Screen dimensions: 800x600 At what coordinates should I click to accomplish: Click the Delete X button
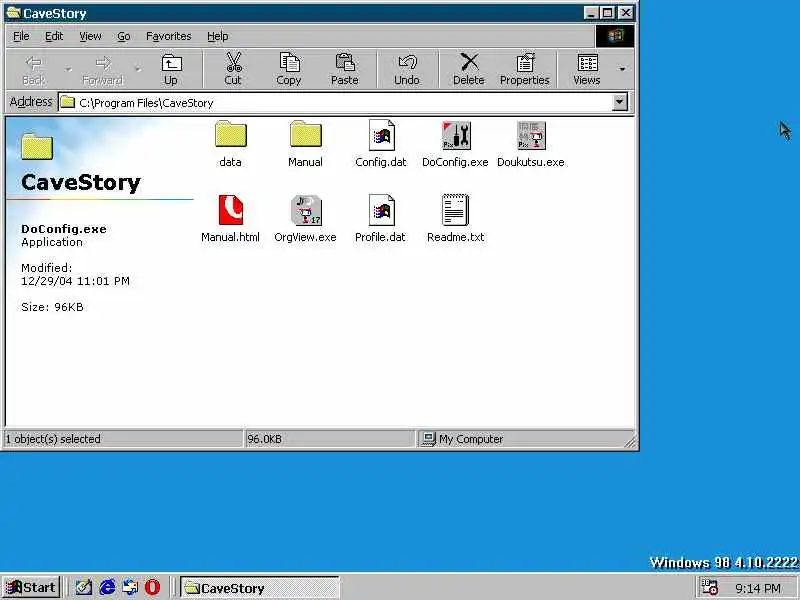pos(468,69)
